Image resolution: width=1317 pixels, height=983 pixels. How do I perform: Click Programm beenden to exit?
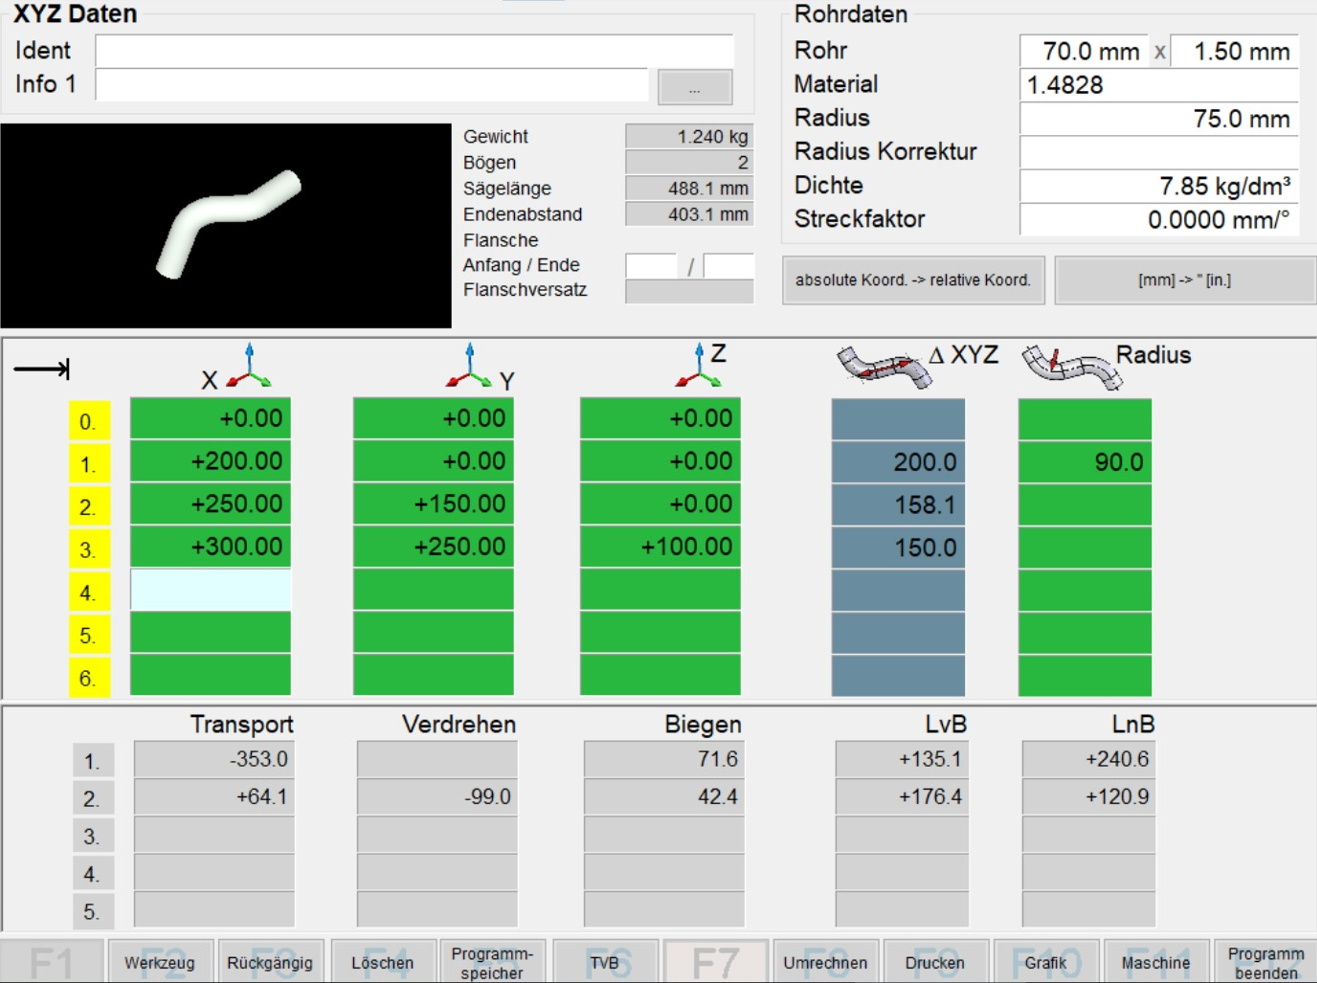point(1266,963)
